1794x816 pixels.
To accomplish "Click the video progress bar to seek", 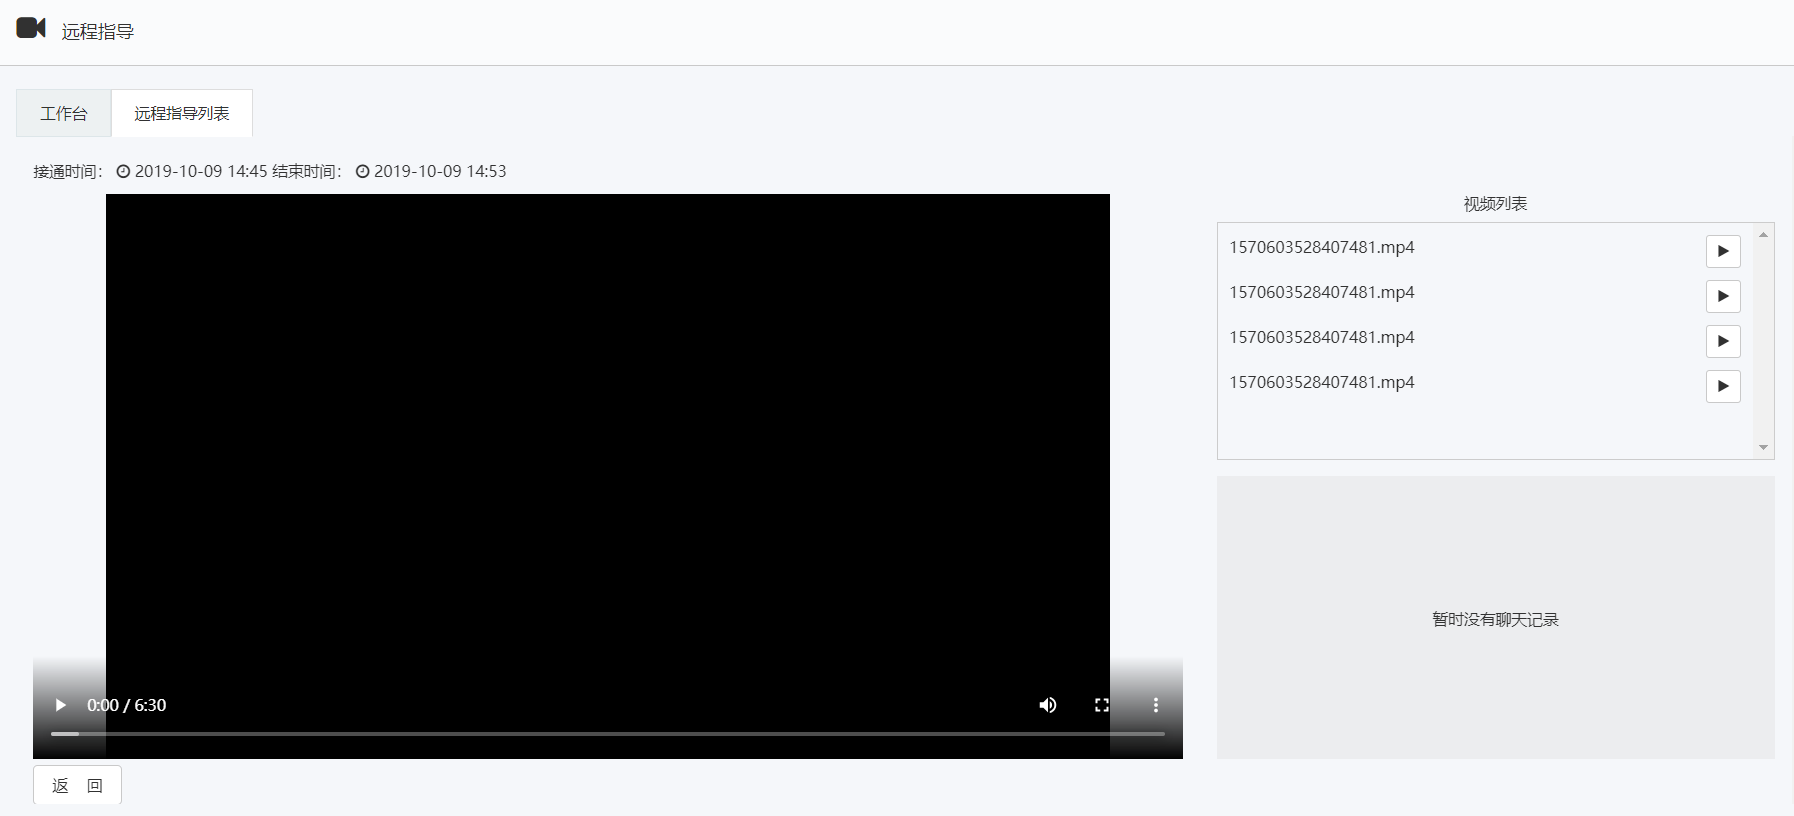I will coord(607,734).
